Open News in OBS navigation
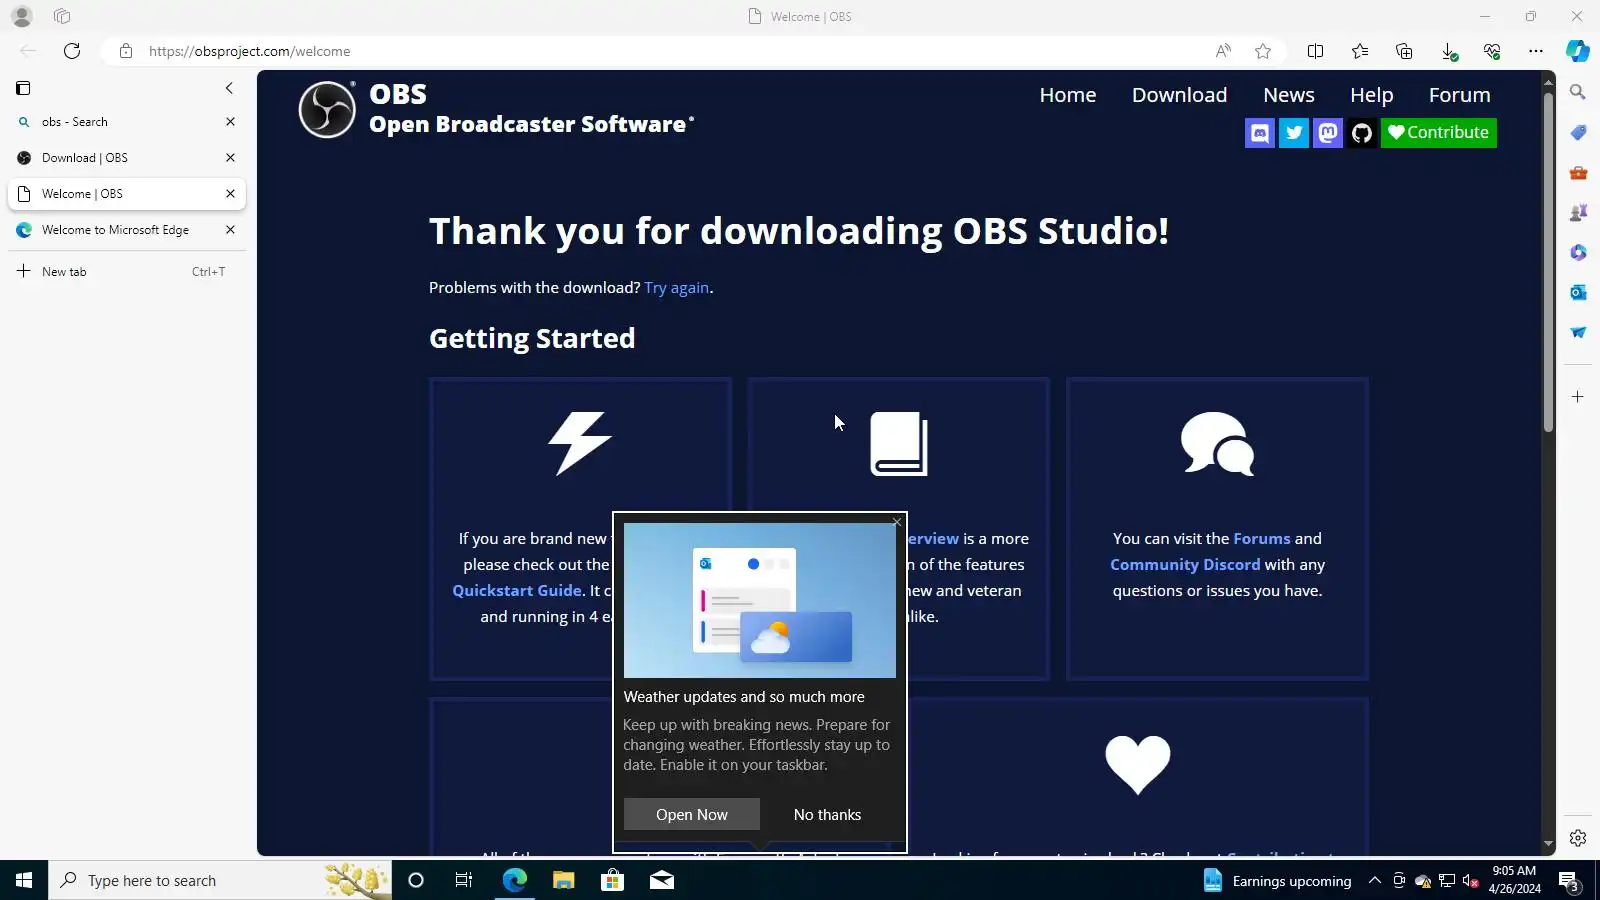 point(1289,95)
